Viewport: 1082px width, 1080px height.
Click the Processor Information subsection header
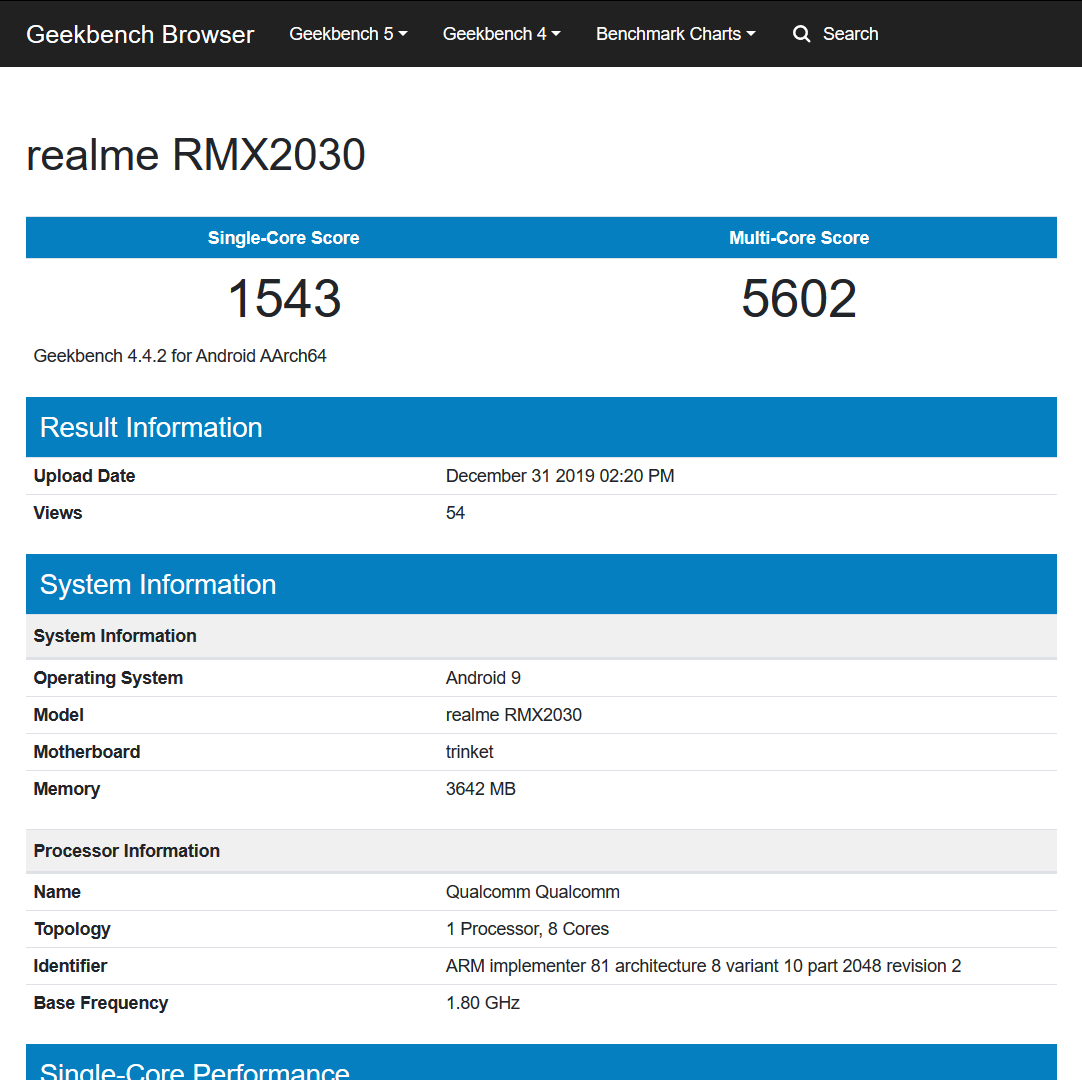click(127, 851)
